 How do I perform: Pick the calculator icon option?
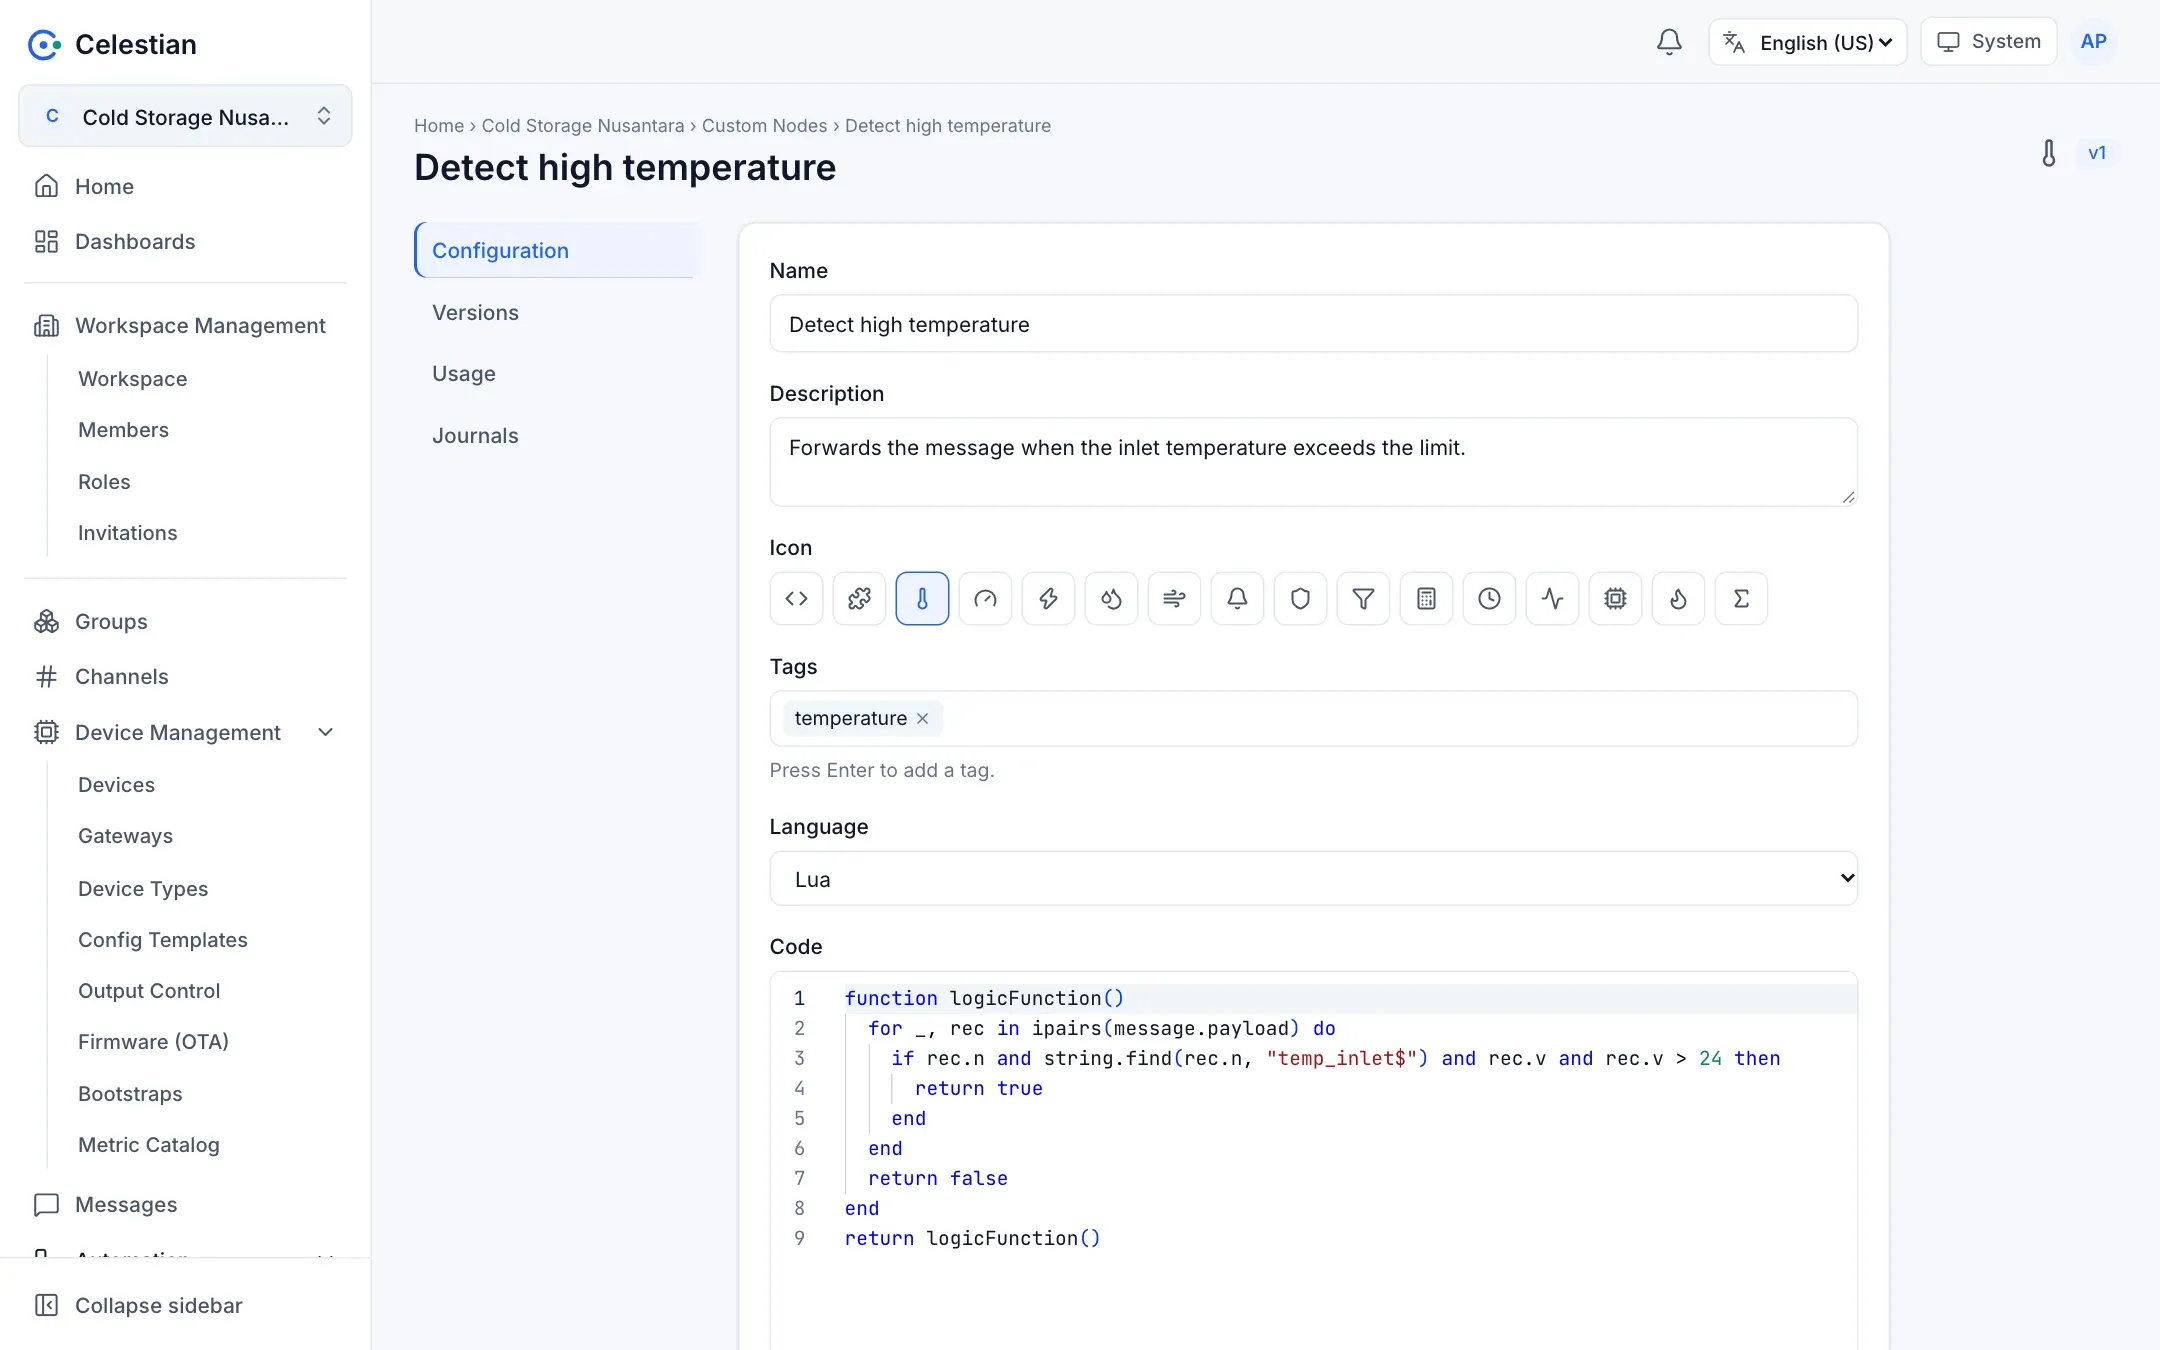click(1426, 598)
